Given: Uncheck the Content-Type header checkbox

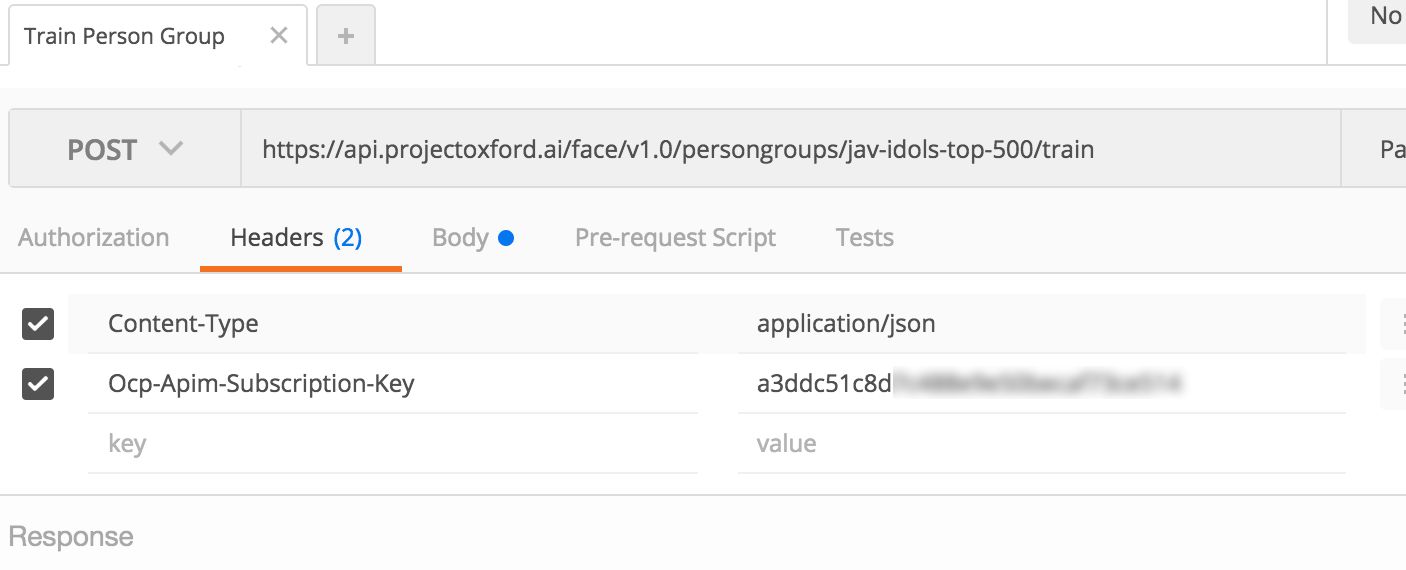Looking at the screenshot, I should 38,324.
